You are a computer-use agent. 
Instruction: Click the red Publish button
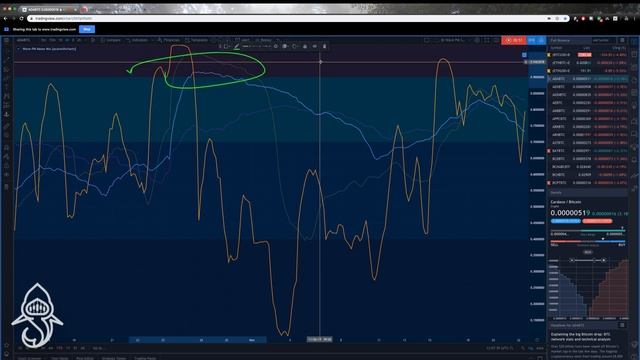[x=513, y=40]
